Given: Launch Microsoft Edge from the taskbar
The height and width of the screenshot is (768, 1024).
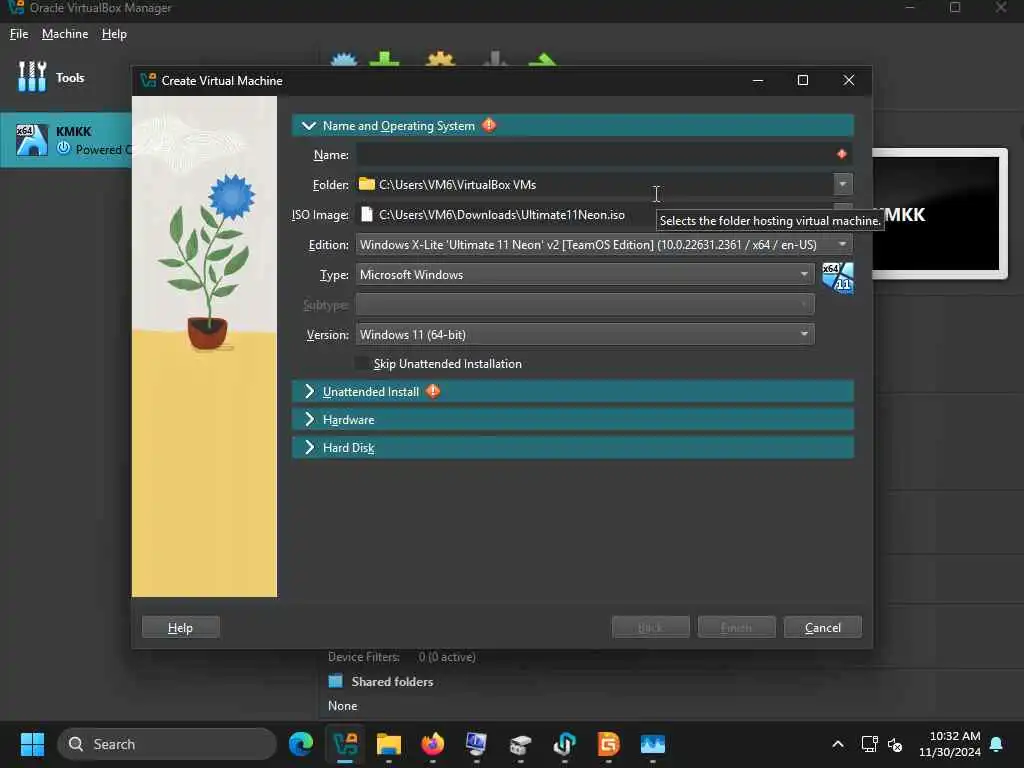Looking at the screenshot, I should click(x=301, y=744).
